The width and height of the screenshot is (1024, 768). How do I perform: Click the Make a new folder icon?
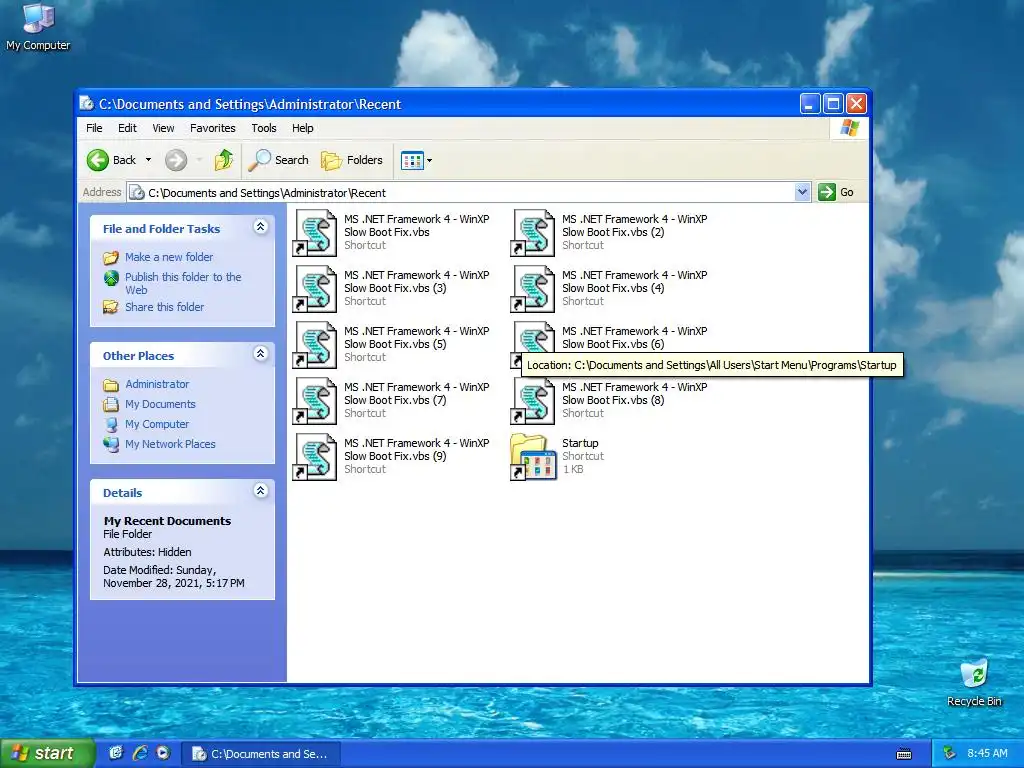point(111,257)
